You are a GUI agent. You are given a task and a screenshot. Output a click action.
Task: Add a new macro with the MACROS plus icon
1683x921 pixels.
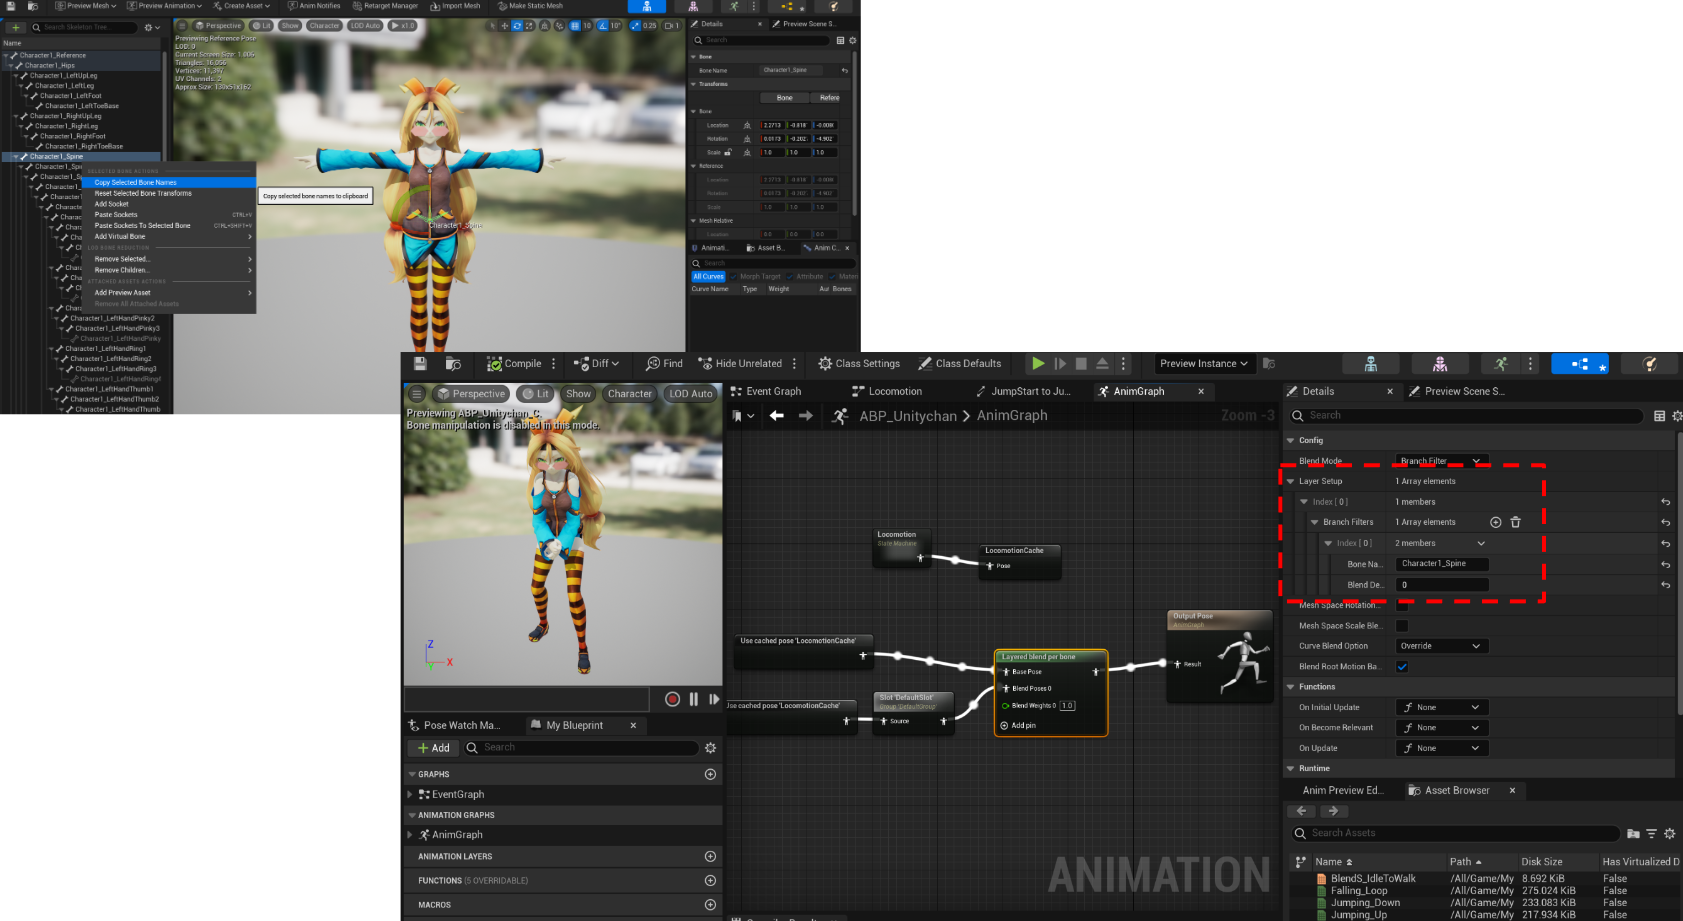[710, 905]
